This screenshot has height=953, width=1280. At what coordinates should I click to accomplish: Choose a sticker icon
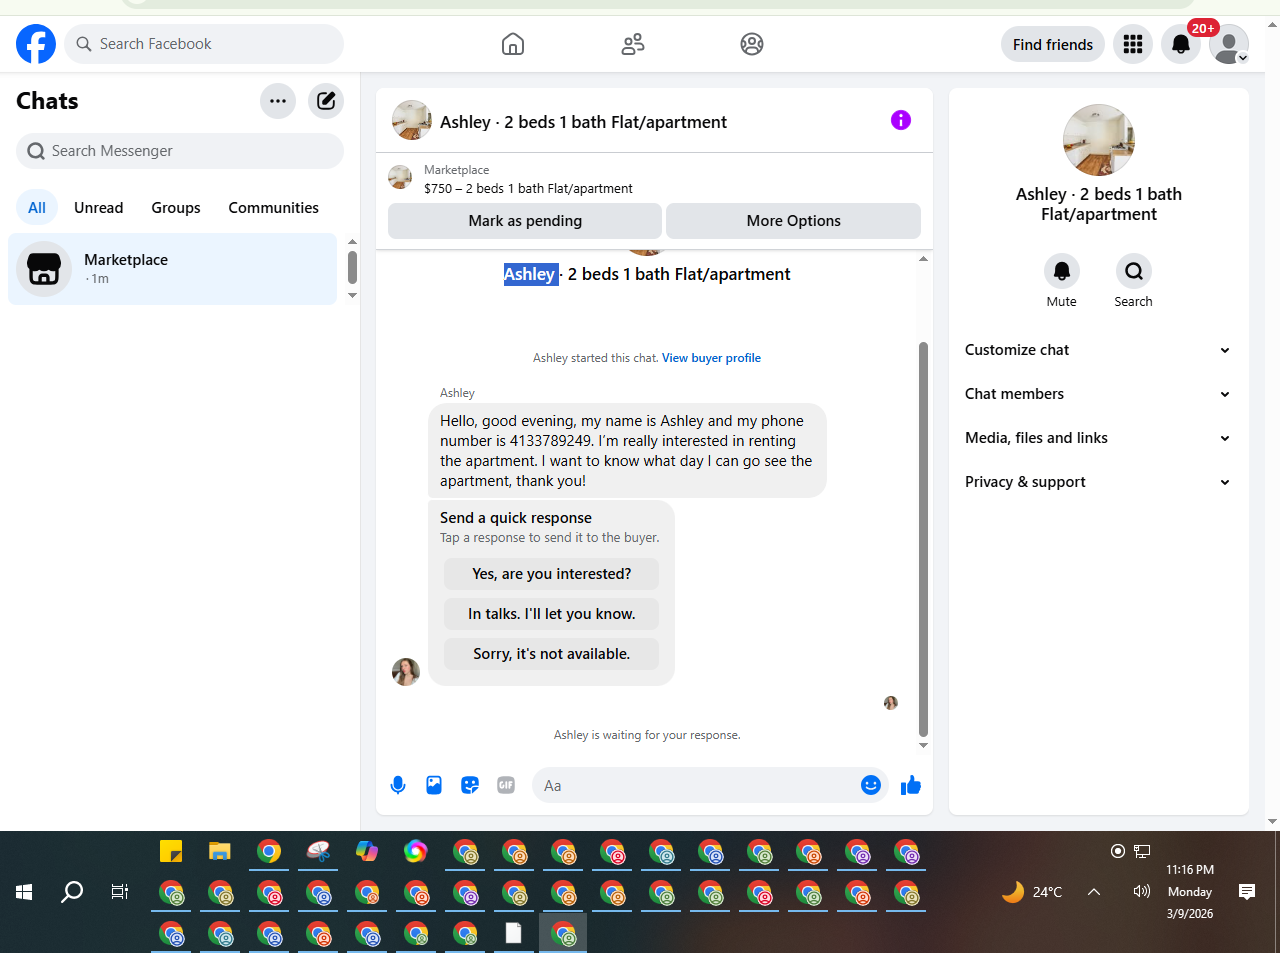(x=470, y=785)
